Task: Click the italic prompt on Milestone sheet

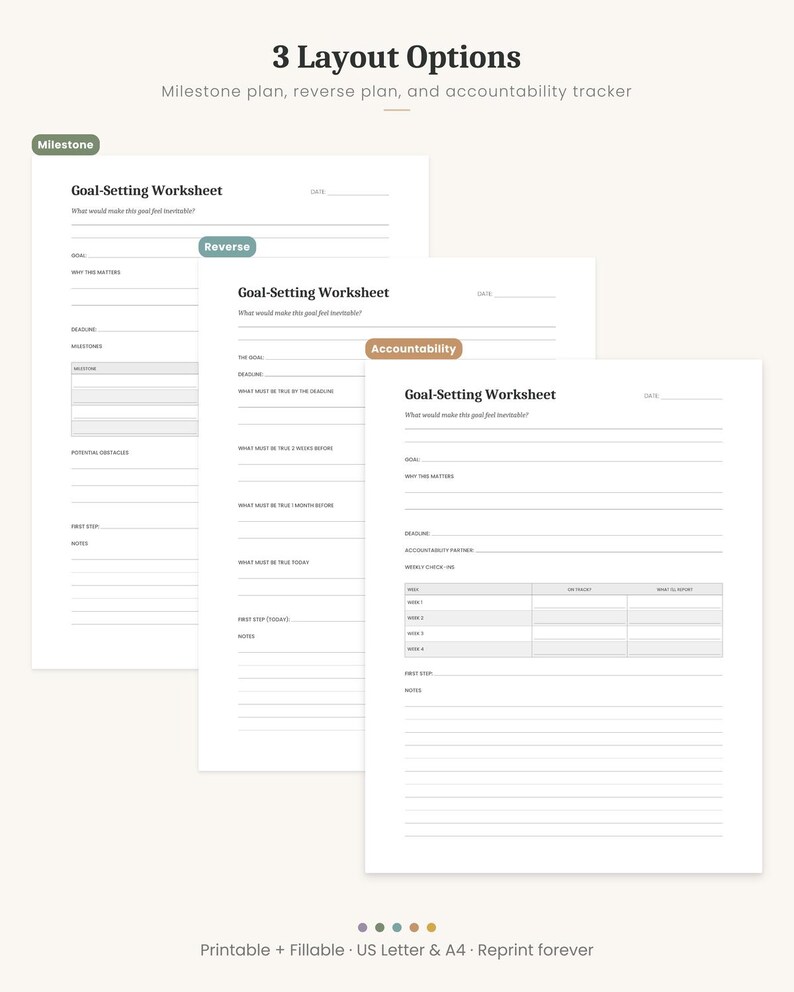Action: click(x=133, y=211)
